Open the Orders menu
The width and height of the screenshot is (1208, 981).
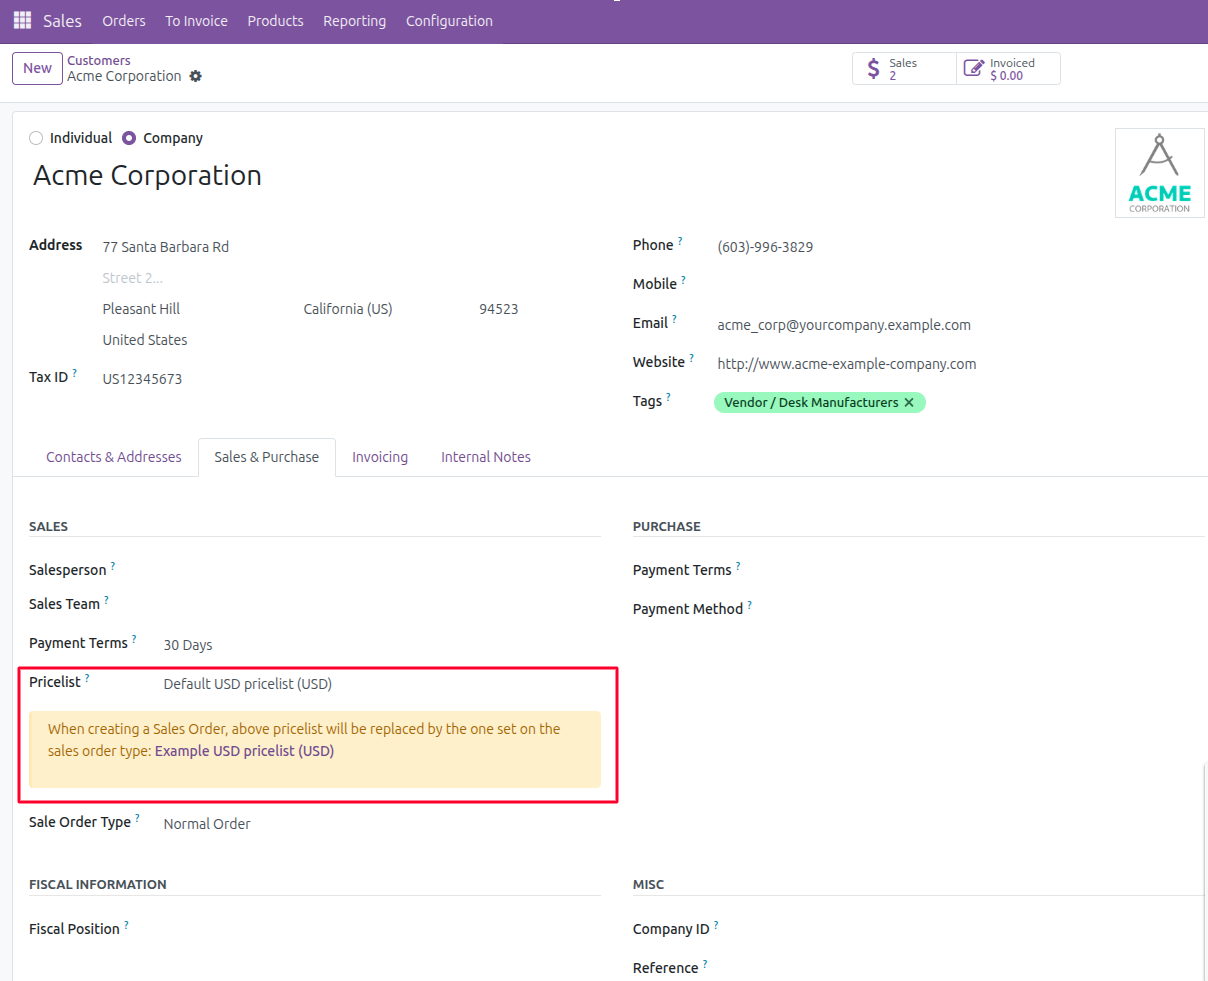(x=124, y=21)
